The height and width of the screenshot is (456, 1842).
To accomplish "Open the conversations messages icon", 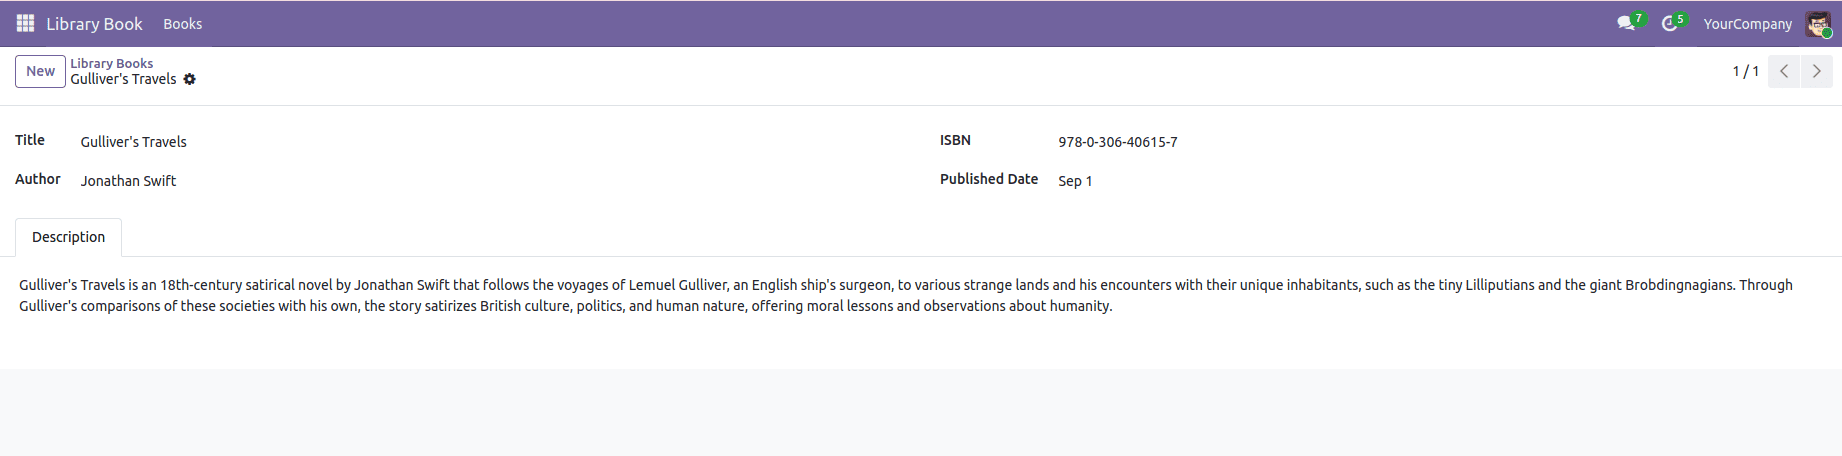I will (x=1626, y=23).
